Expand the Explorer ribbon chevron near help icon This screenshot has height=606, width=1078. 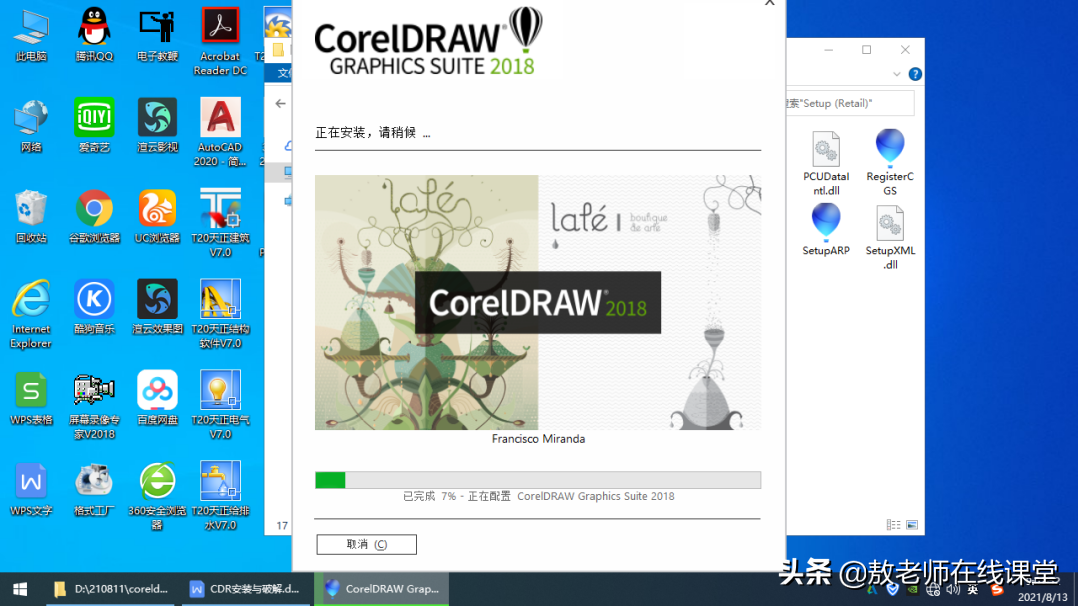(896, 74)
